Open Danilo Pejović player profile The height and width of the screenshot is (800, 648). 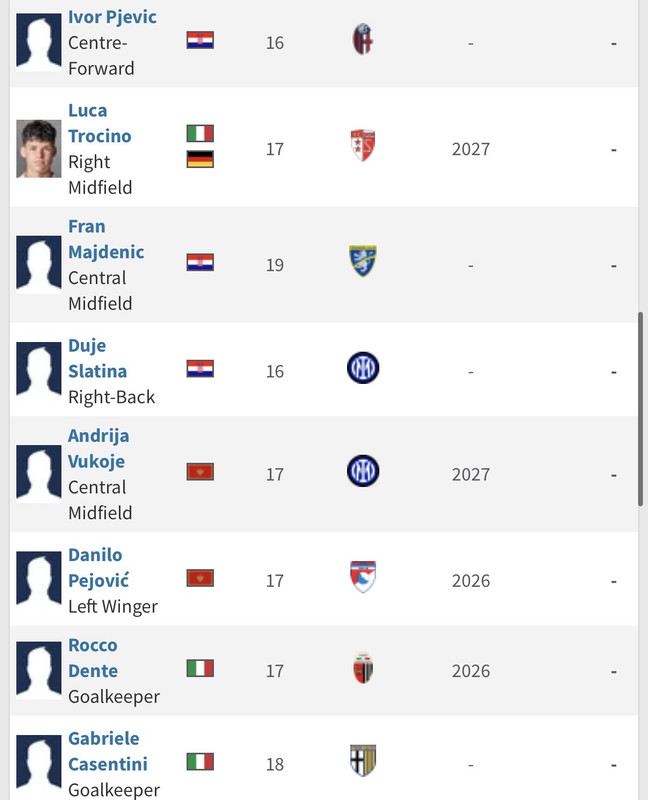tap(98, 567)
